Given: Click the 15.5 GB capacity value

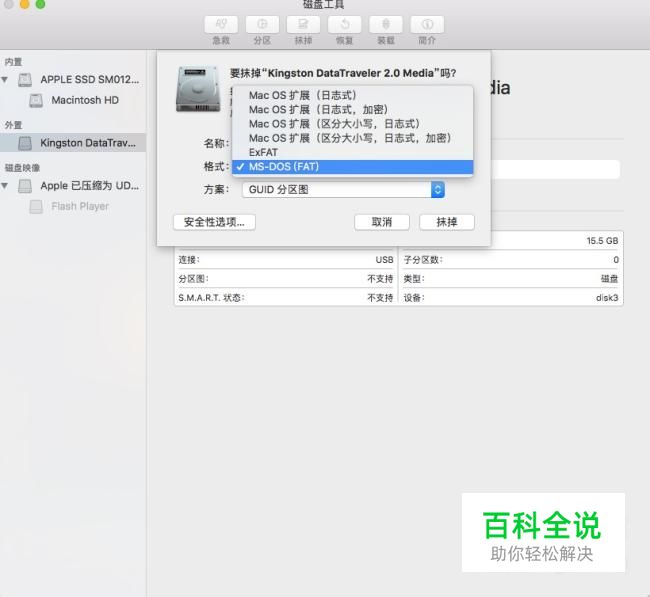Looking at the screenshot, I should (602, 241).
